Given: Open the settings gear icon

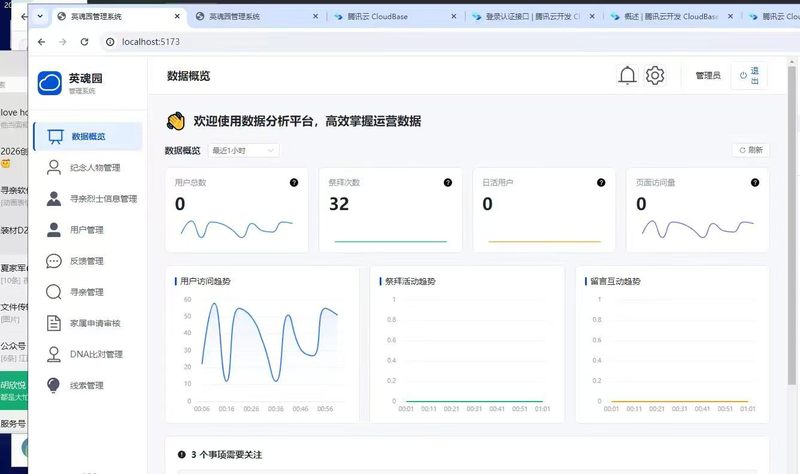Looking at the screenshot, I should tap(655, 76).
